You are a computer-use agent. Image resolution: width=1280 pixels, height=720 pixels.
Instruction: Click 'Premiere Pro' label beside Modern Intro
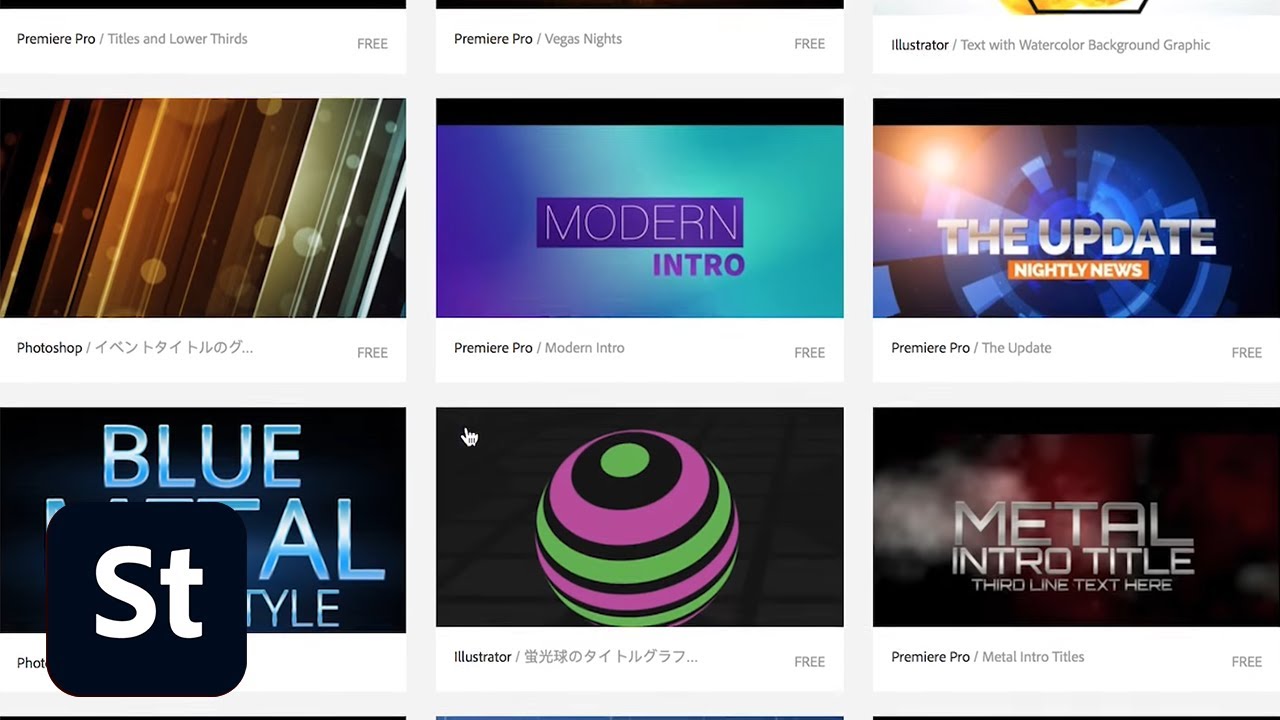493,348
